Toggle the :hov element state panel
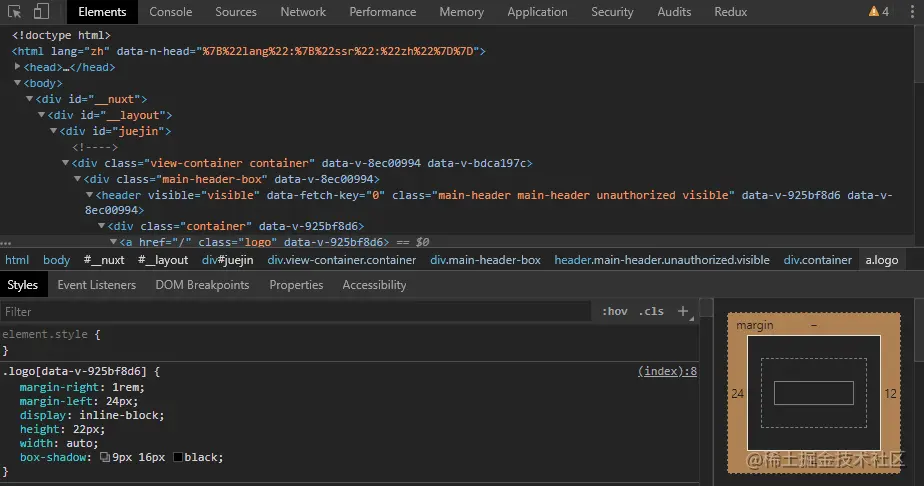This screenshot has width=924, height=486. [615, 311]
